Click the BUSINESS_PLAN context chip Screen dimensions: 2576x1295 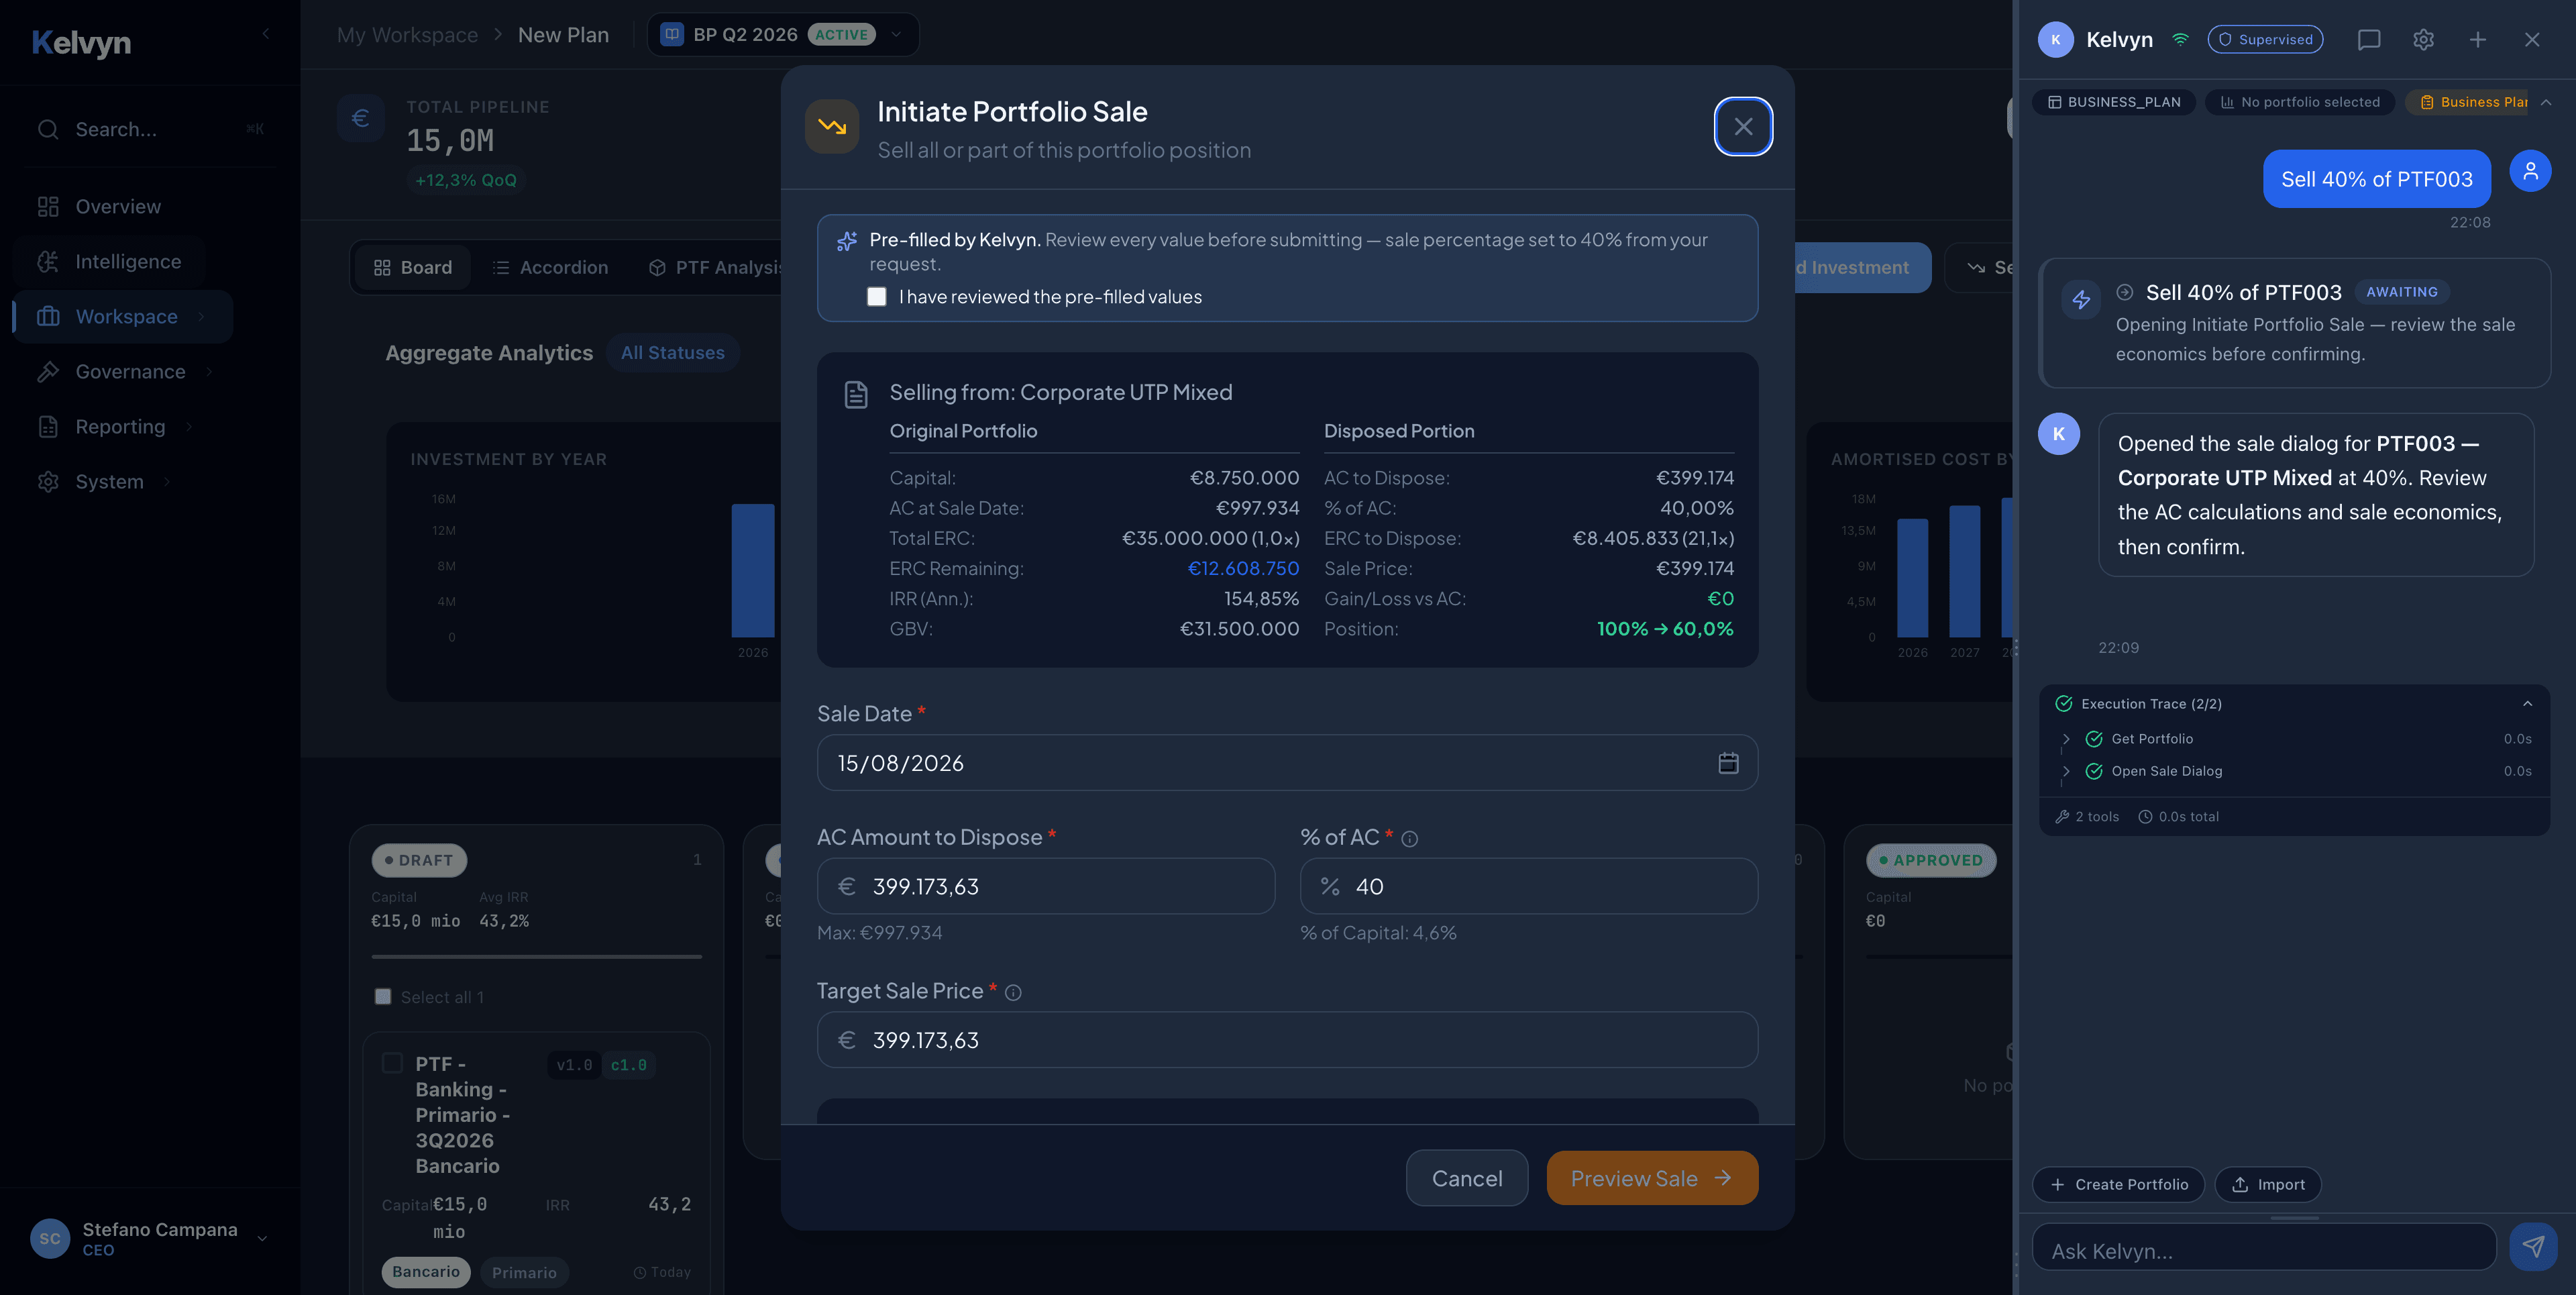click(x=2114, y=102)
